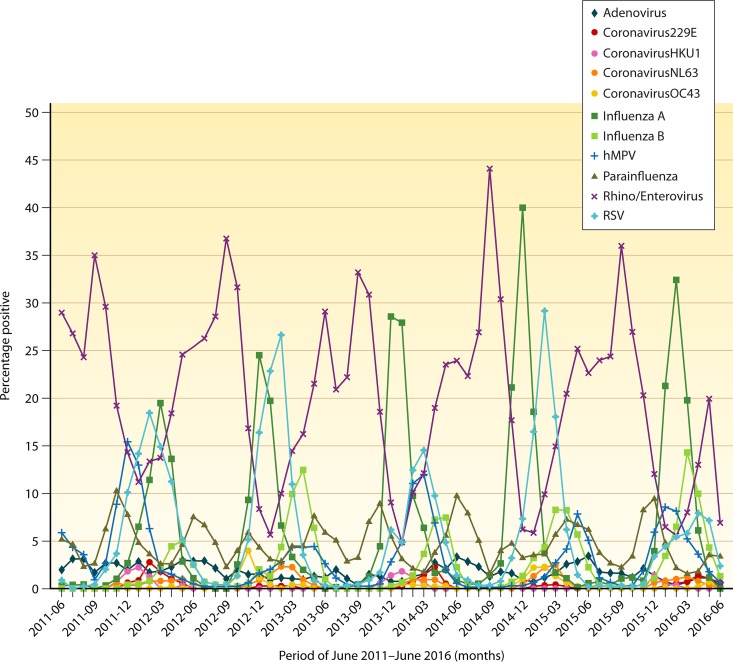Click the RSV peak near 27 percent in early 2013
The height and width of the screenshot is (662, 733).
tap(281, 335)
